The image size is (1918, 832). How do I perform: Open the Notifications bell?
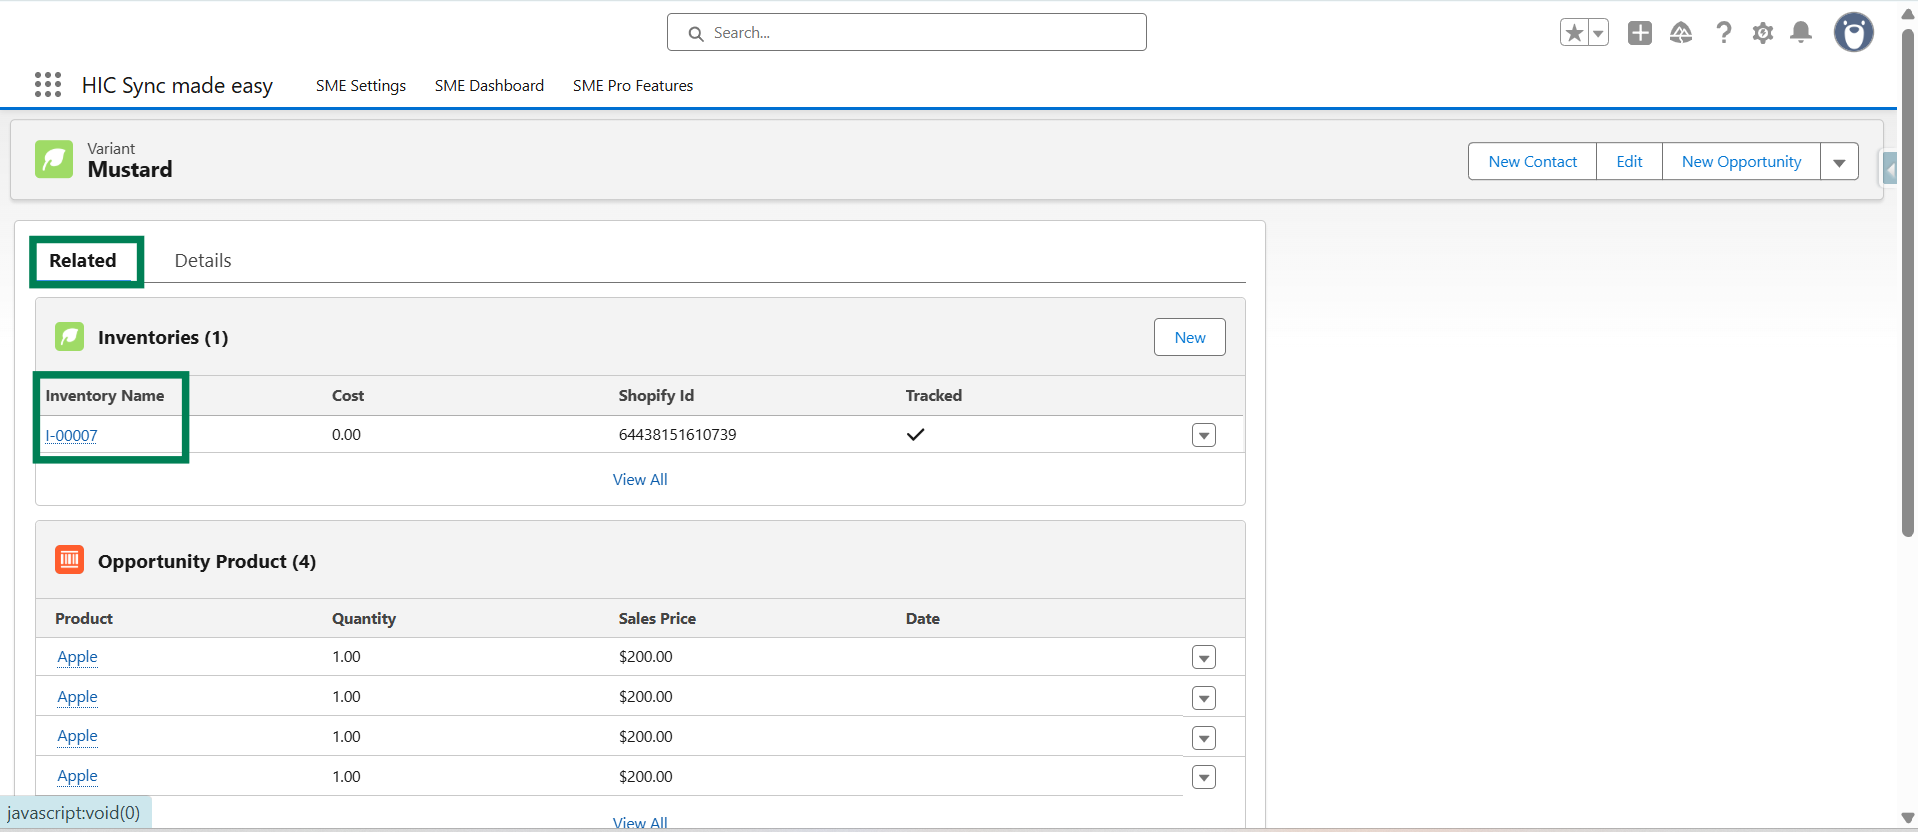click(1801, 33)
